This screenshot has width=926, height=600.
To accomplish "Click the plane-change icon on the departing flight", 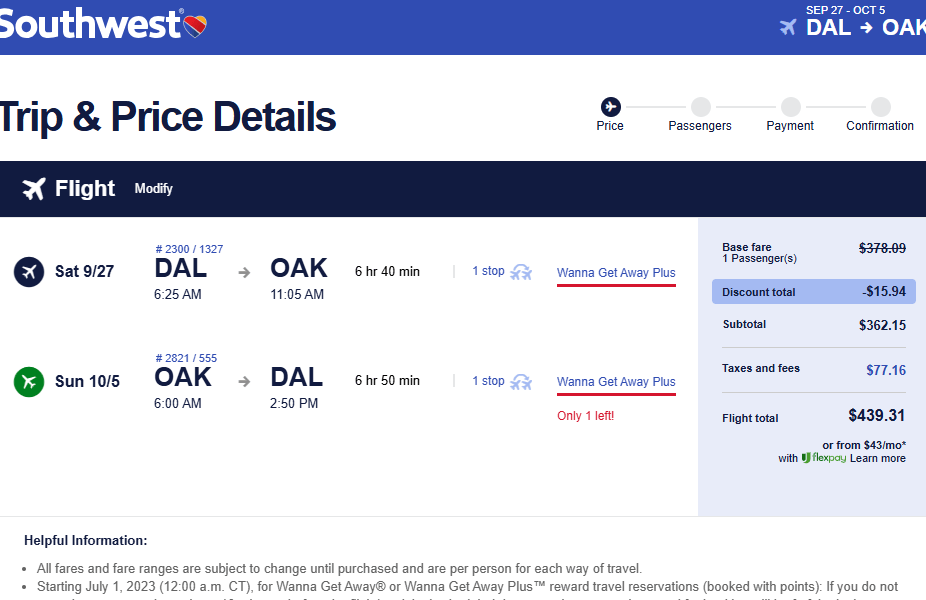I will [521, 272].
